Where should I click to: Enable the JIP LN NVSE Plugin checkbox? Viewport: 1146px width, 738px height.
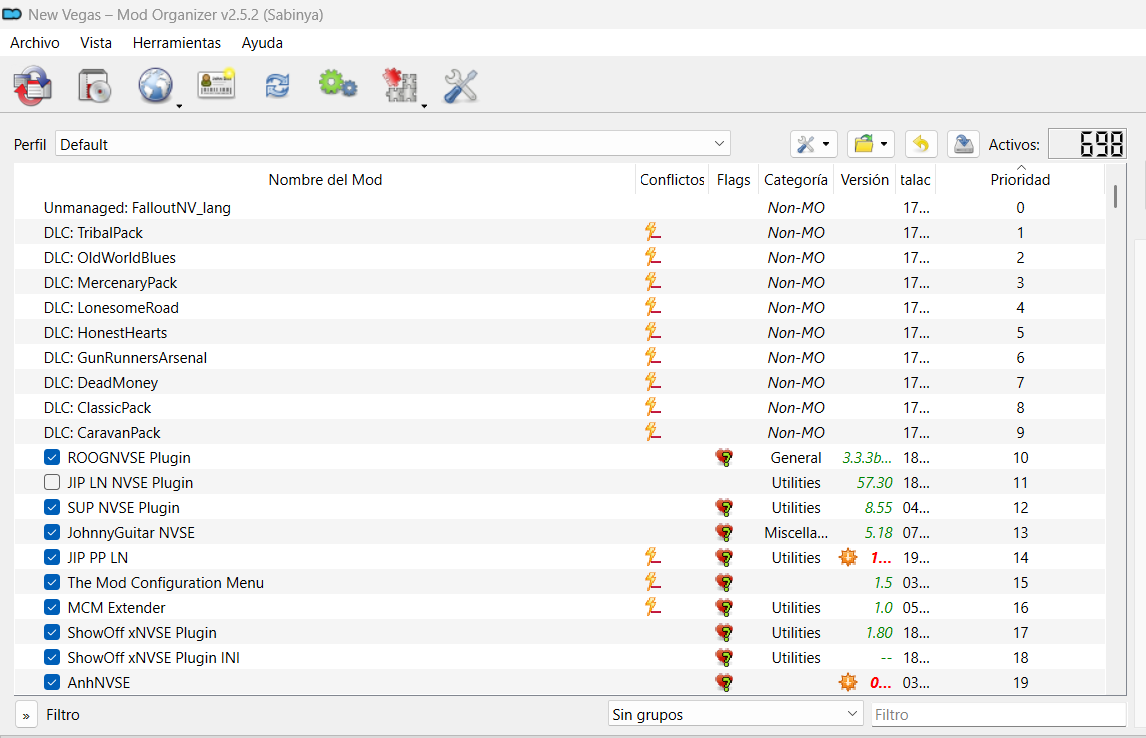[52, 483]
